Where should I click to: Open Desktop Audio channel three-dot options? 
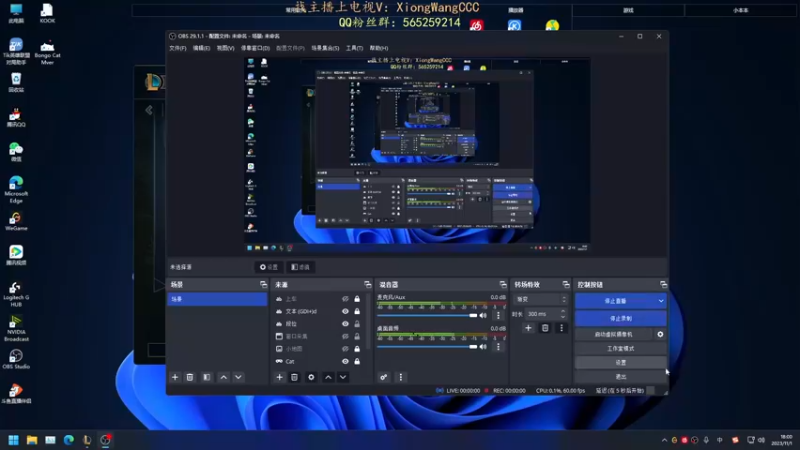[x=498, y=346]
